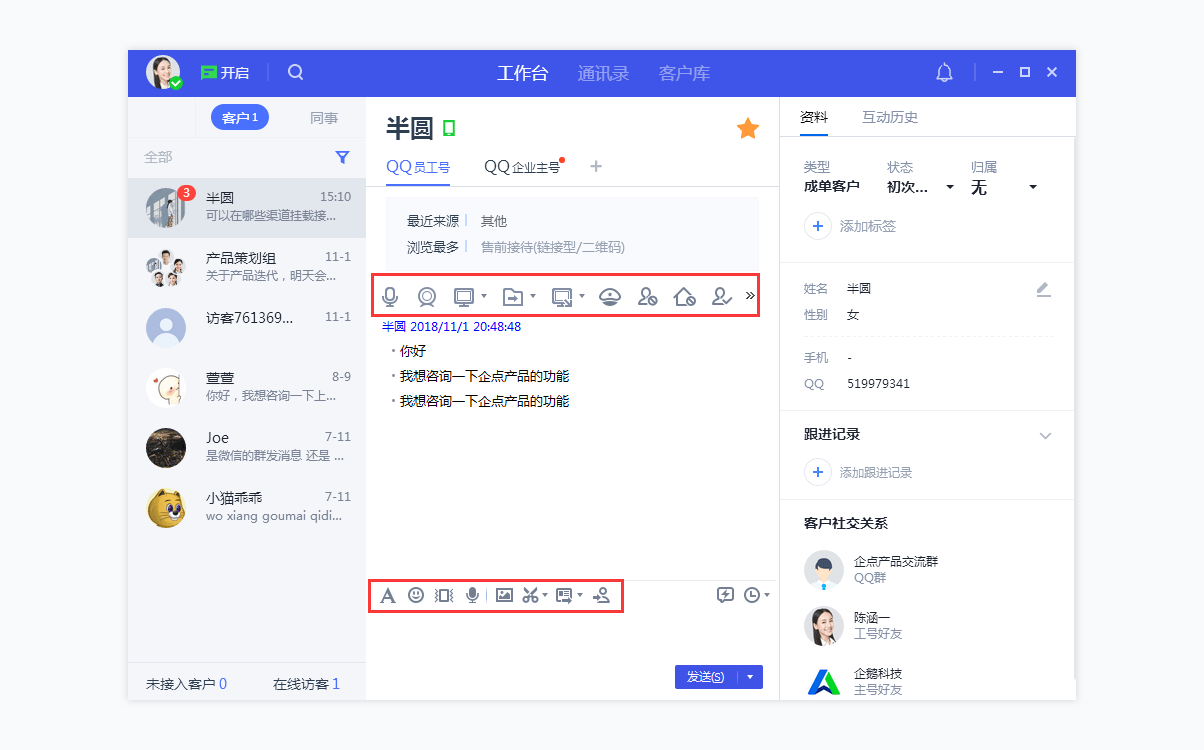
Task: Open the 通讯录 menu item
Action: 602,72
